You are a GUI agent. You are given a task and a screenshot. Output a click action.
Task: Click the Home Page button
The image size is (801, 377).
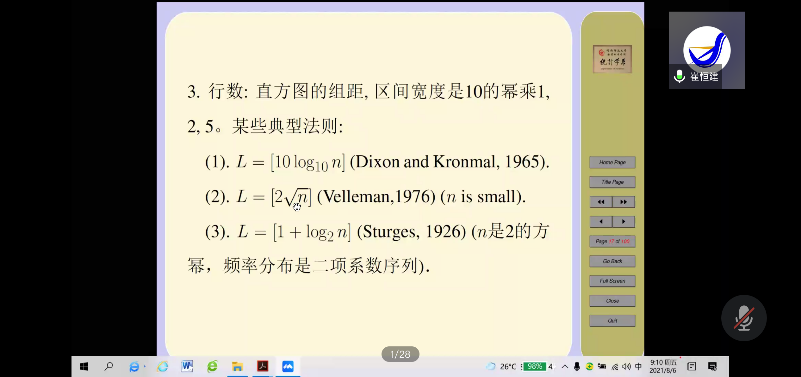pyautogui.click(x=612, y=162)
